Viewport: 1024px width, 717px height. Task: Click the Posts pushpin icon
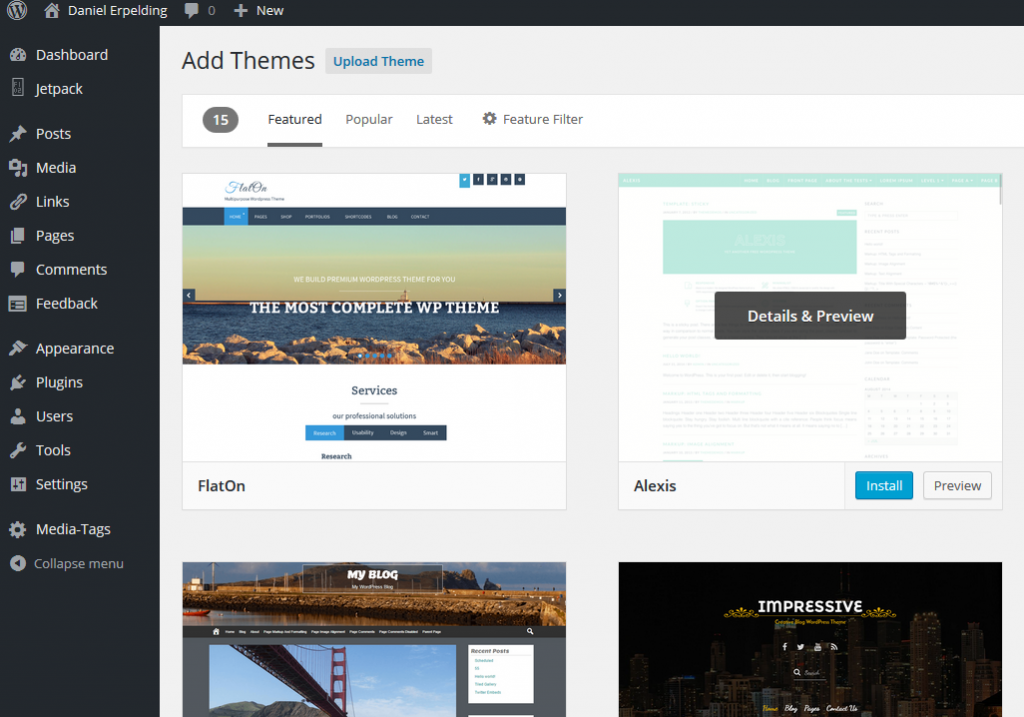click(x=18, y=134)
